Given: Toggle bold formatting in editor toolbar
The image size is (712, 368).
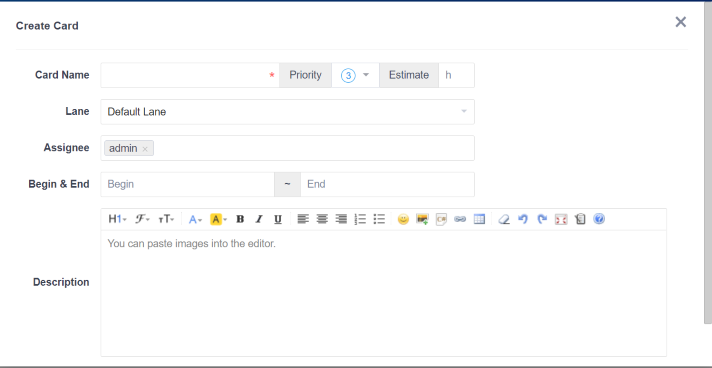Looking at the screenshot, I should (x=240, y=219).
